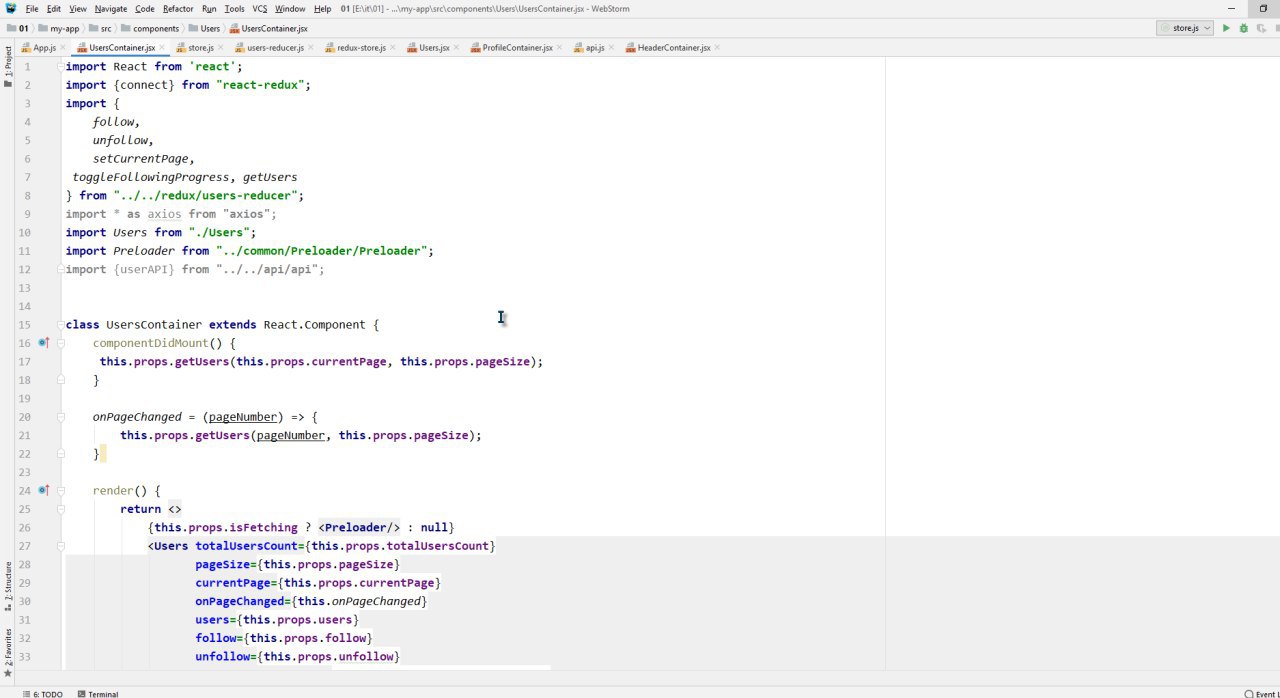The height and width of the screenshot is (698, 1280).
Task: Run the store.js configuration with green play button
Action: (x=1226, y=28)
